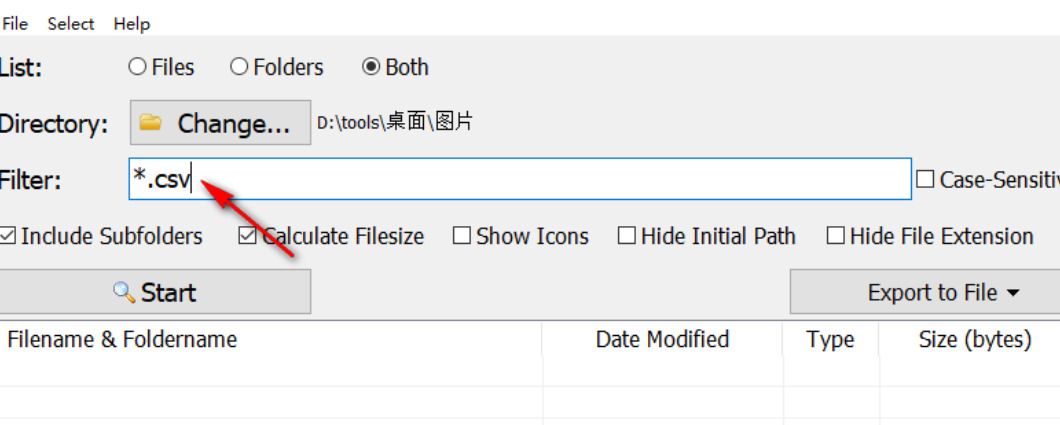Screen dimensions: 1060x425
Task: Open the Help menu
Action: [x=131, y=23]
